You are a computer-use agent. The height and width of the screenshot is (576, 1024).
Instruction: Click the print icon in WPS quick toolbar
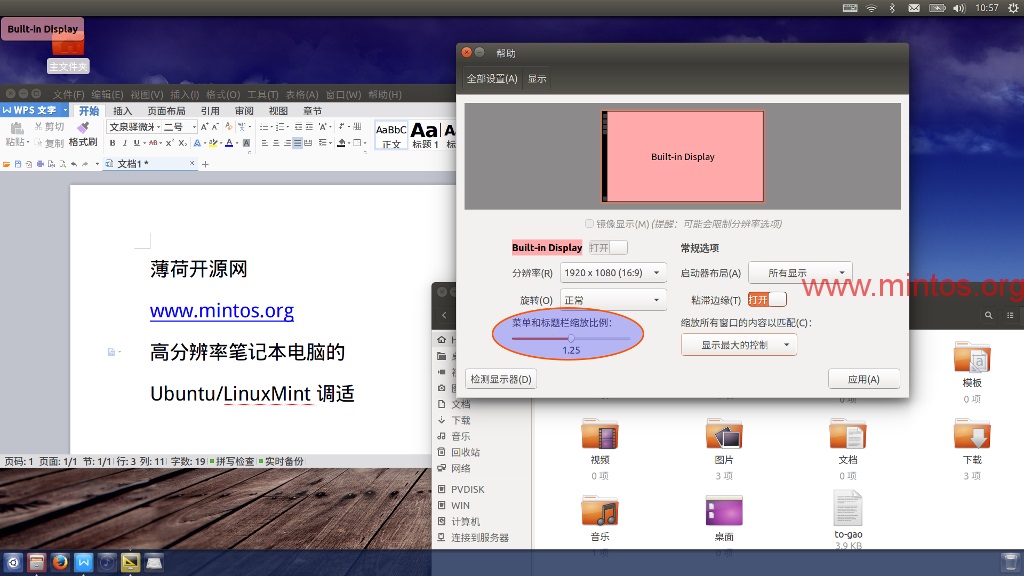40,164
